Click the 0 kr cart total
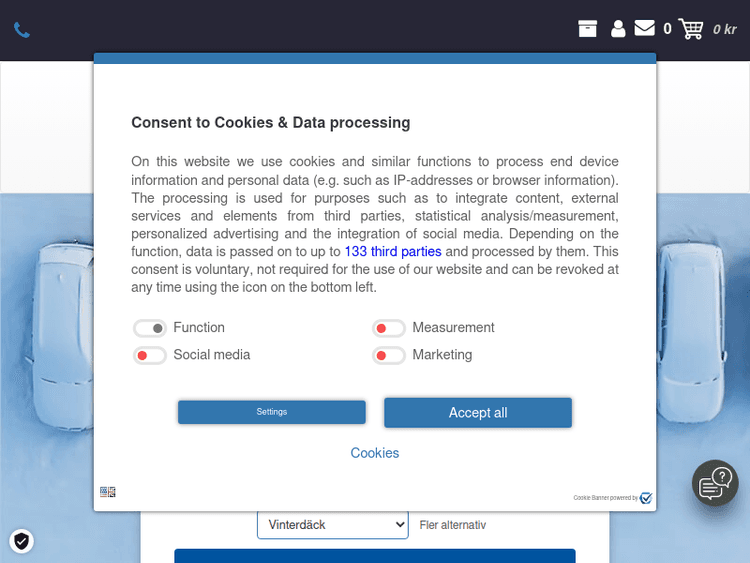This screenshot has width=750, height=563. (725, 29)
